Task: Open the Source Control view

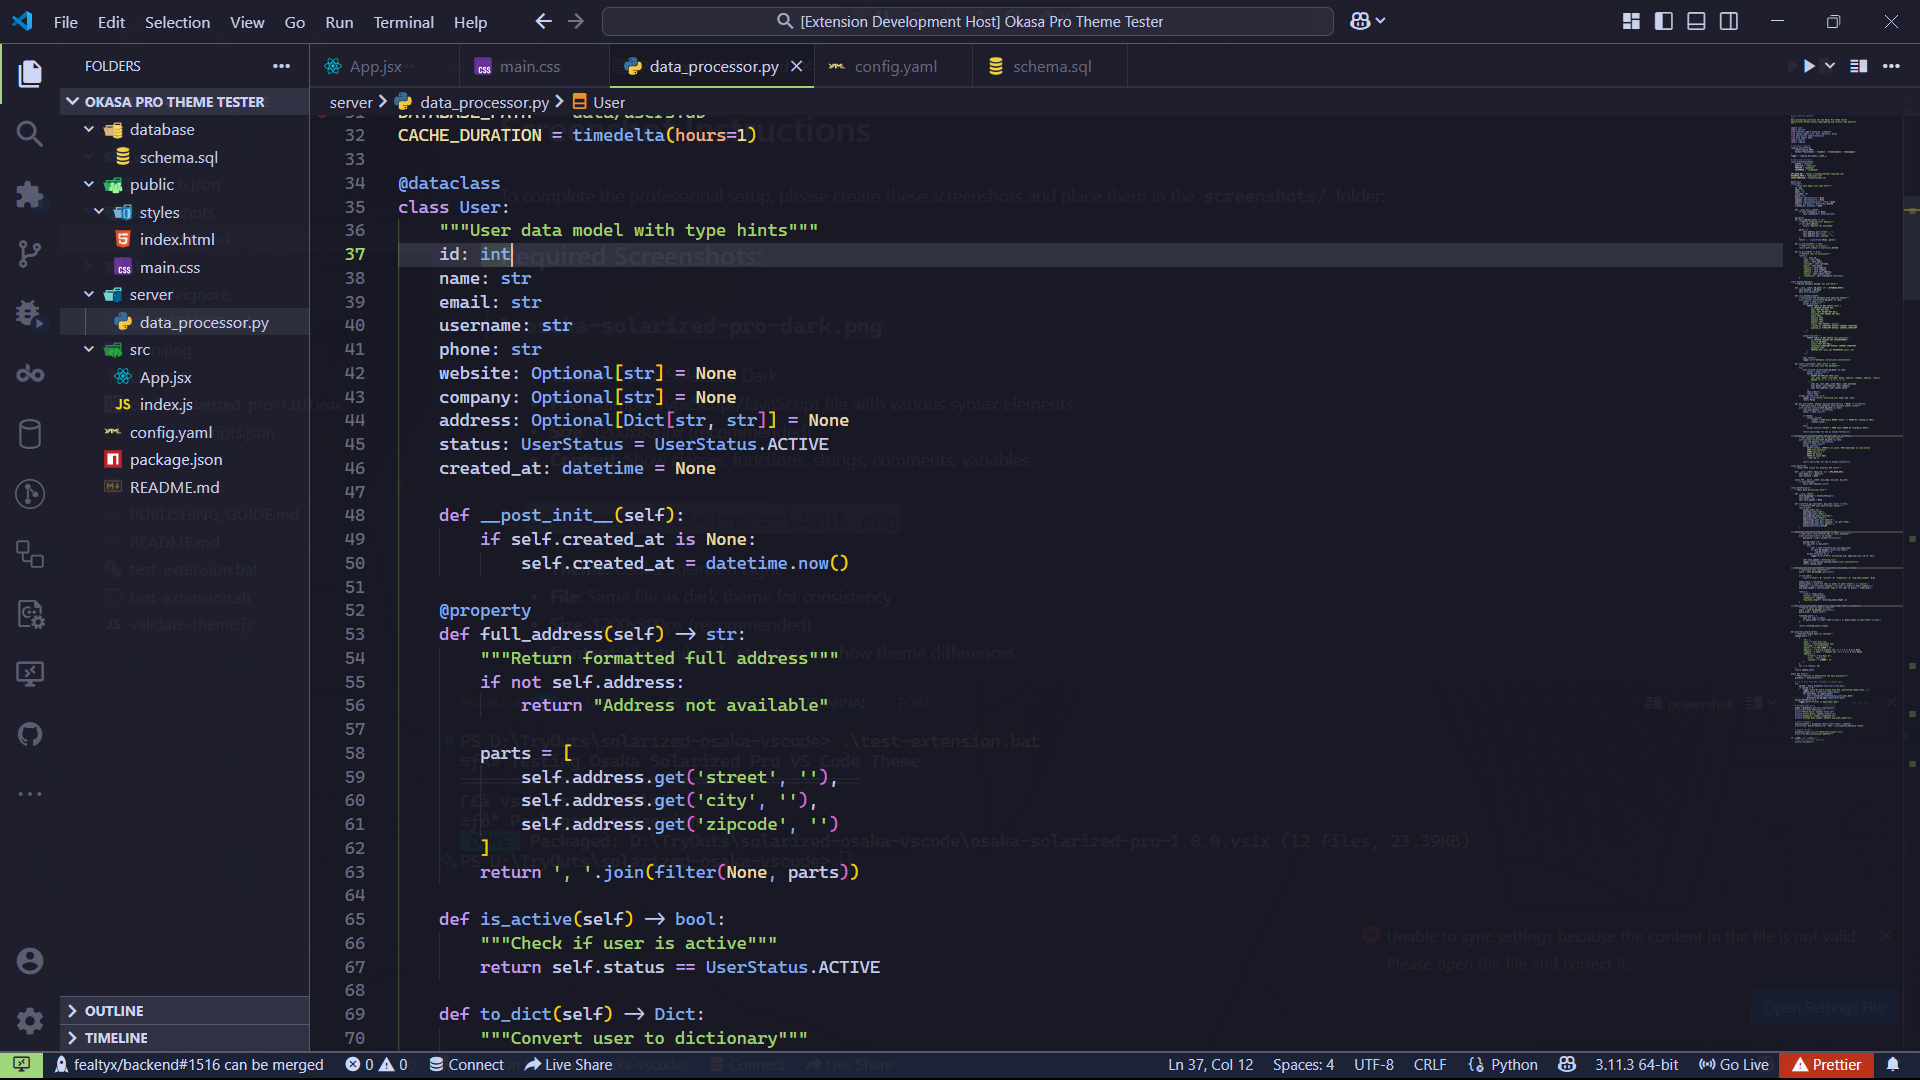Action: pos(30,254)
